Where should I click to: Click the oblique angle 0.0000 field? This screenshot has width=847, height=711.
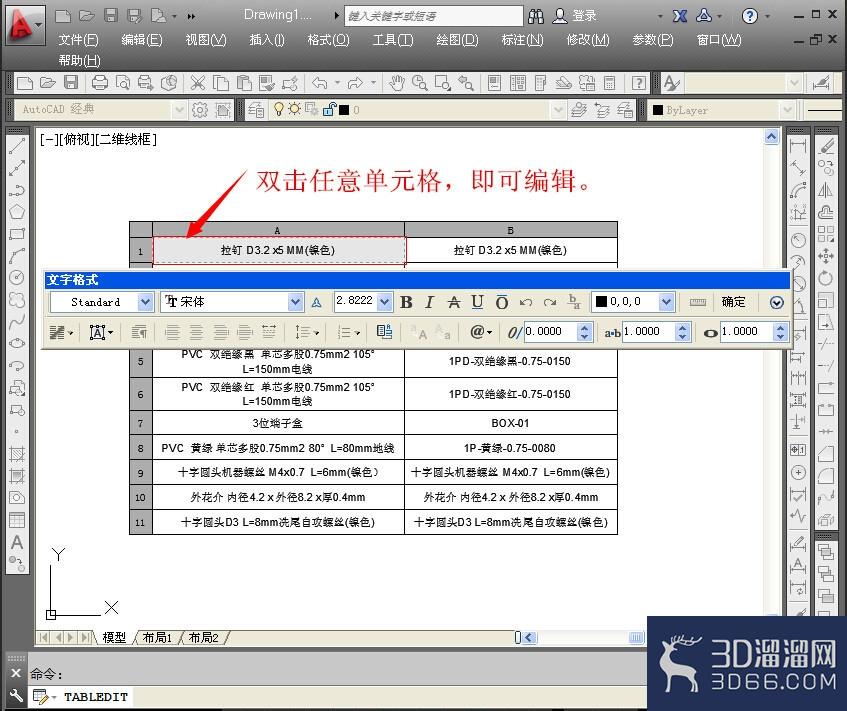[550, 331]
